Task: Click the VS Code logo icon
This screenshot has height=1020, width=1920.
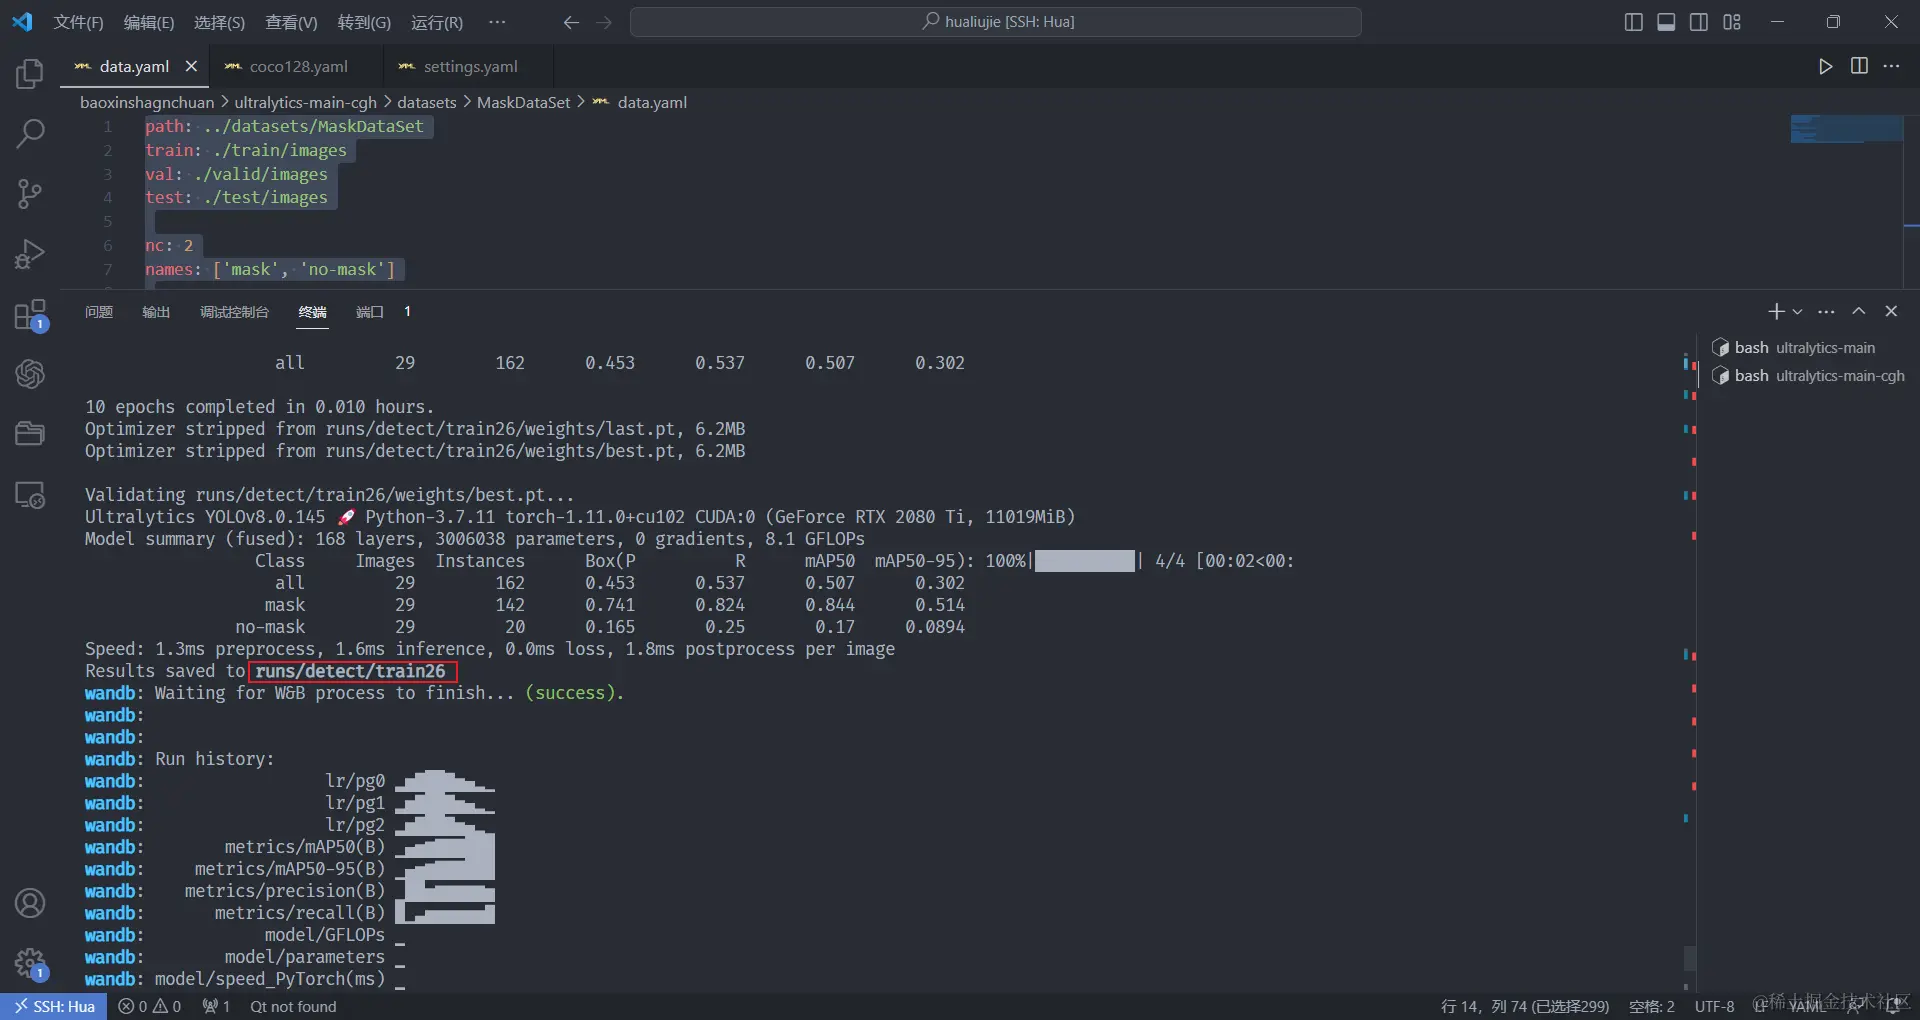Action: pos(22,22)
